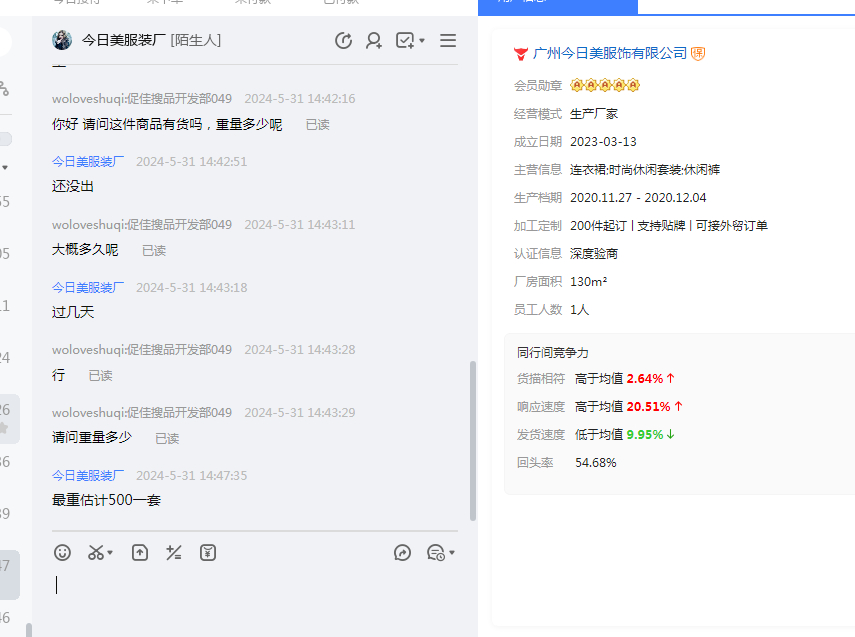Screen dimensions: 855x637
Task: Click the upload file icon
Action: point(140,552)
